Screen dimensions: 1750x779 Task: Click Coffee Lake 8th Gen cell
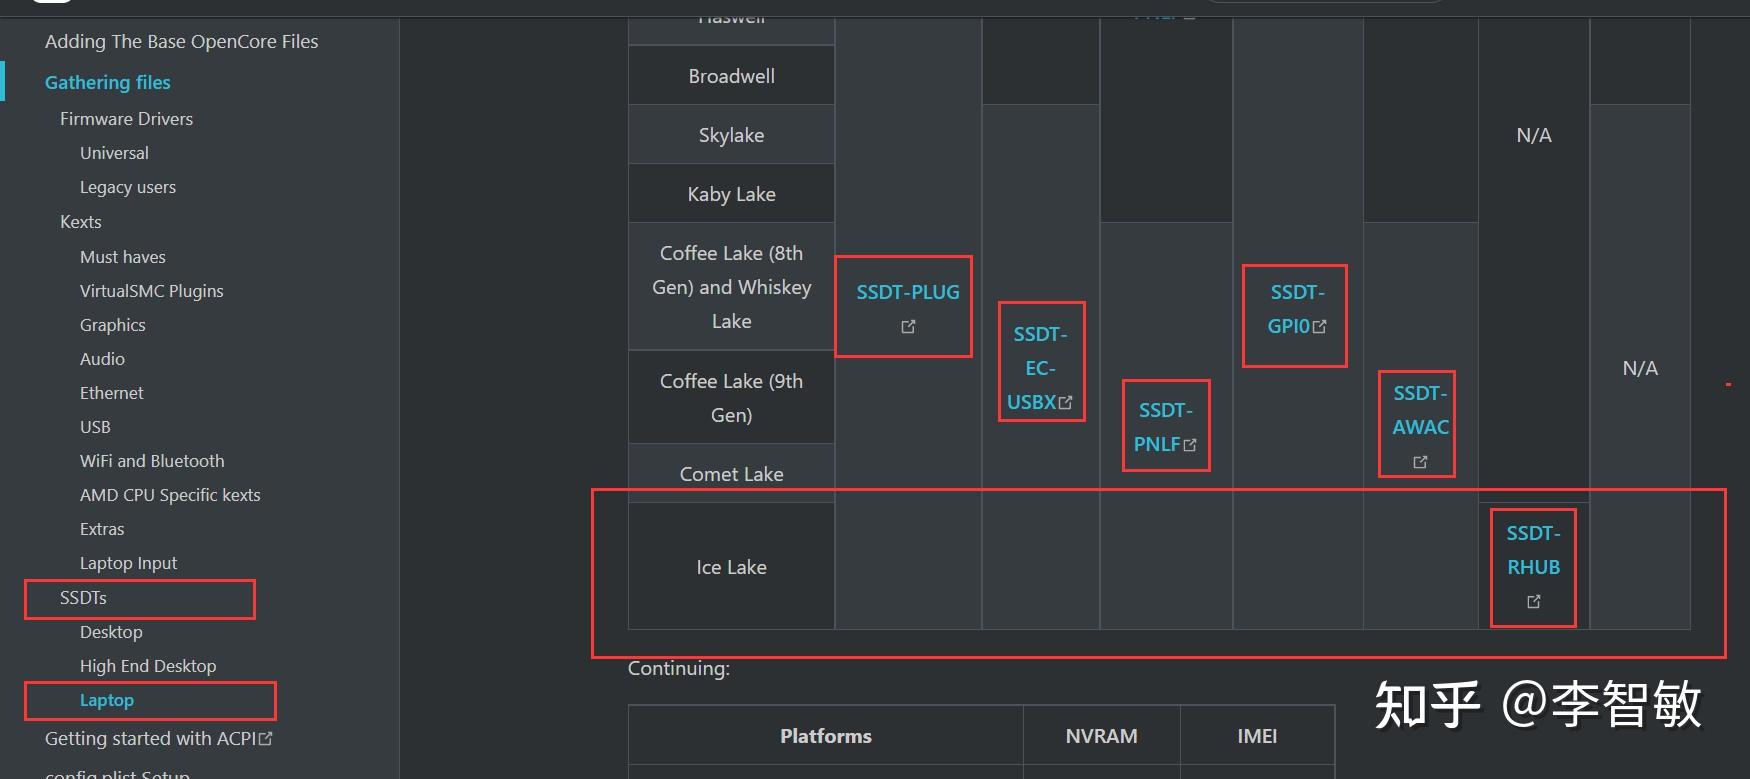pyautogui.click(x=731, y=287)
